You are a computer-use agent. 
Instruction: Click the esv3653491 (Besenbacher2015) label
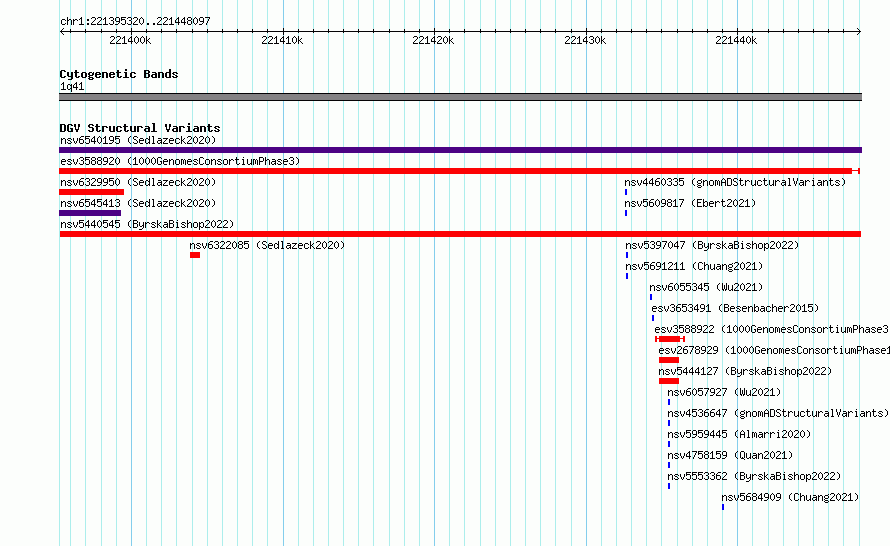pos(735,308)
